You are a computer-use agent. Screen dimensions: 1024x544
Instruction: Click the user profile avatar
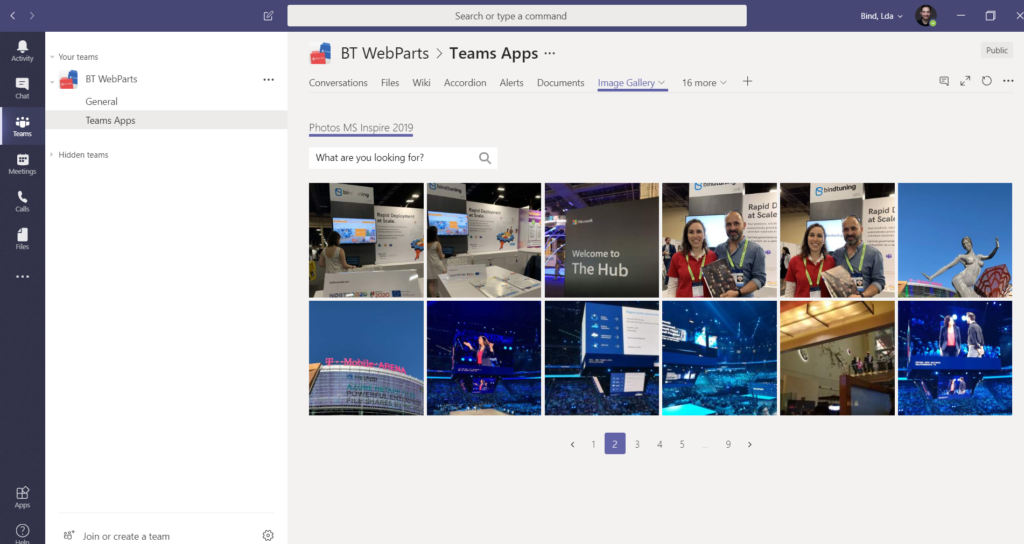(x=925, y=16)
